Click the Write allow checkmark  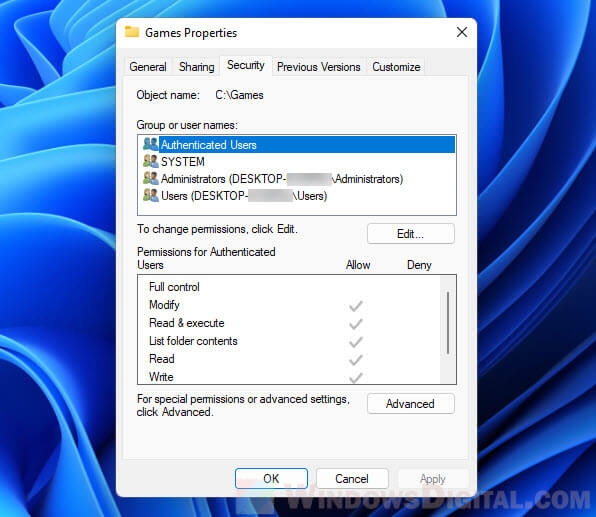coord(356,377)
